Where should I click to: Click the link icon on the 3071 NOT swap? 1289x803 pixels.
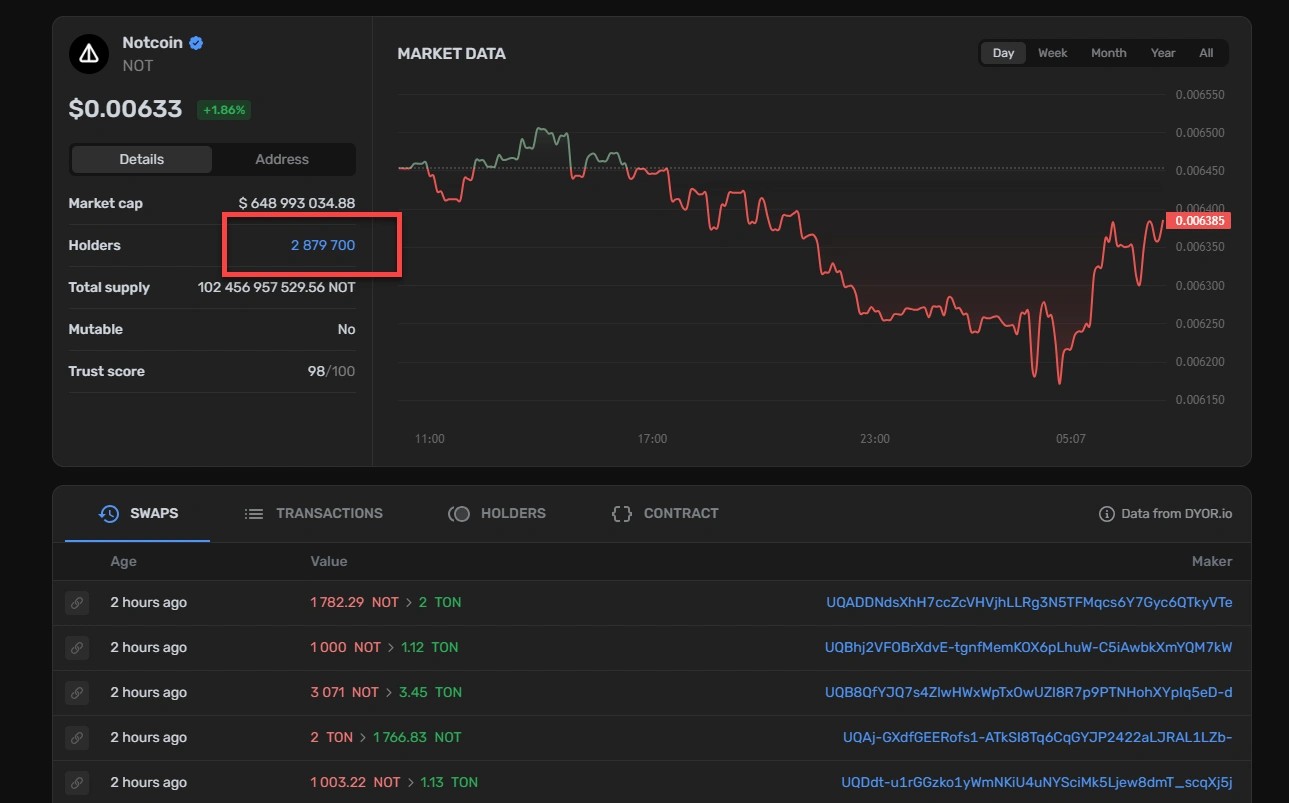point(76,693)
